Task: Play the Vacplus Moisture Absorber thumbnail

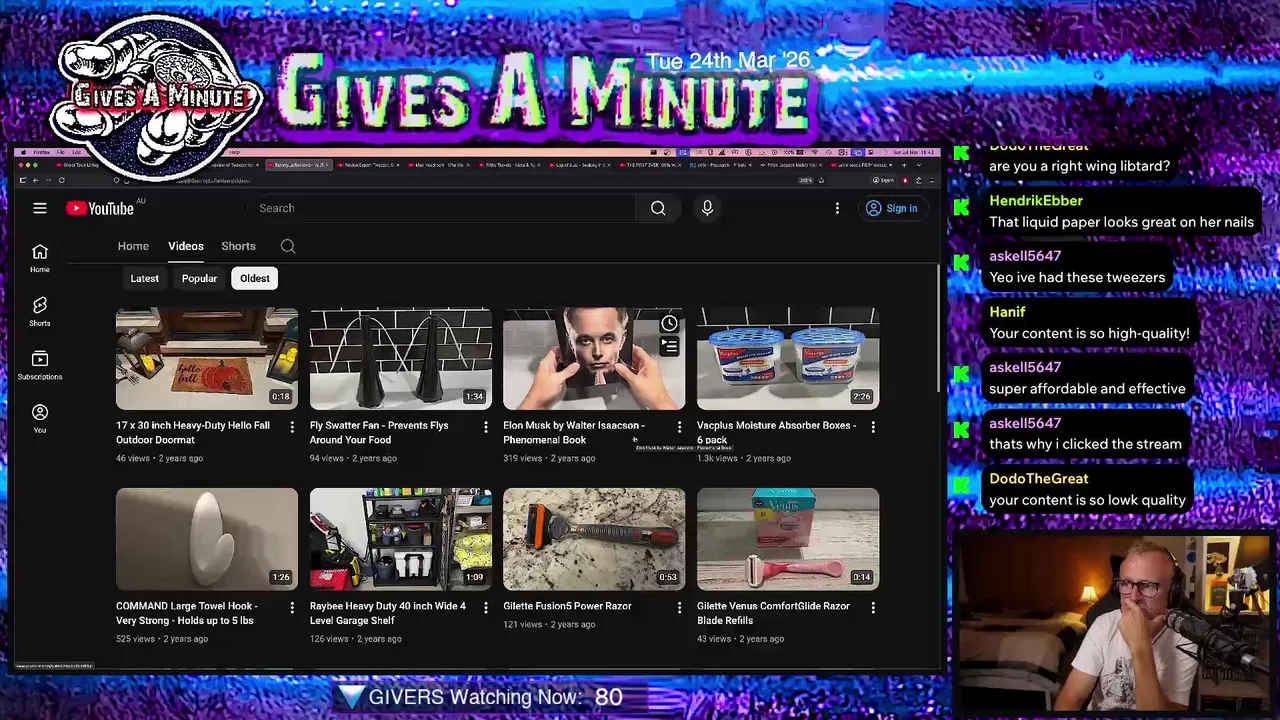Action: 788,359
